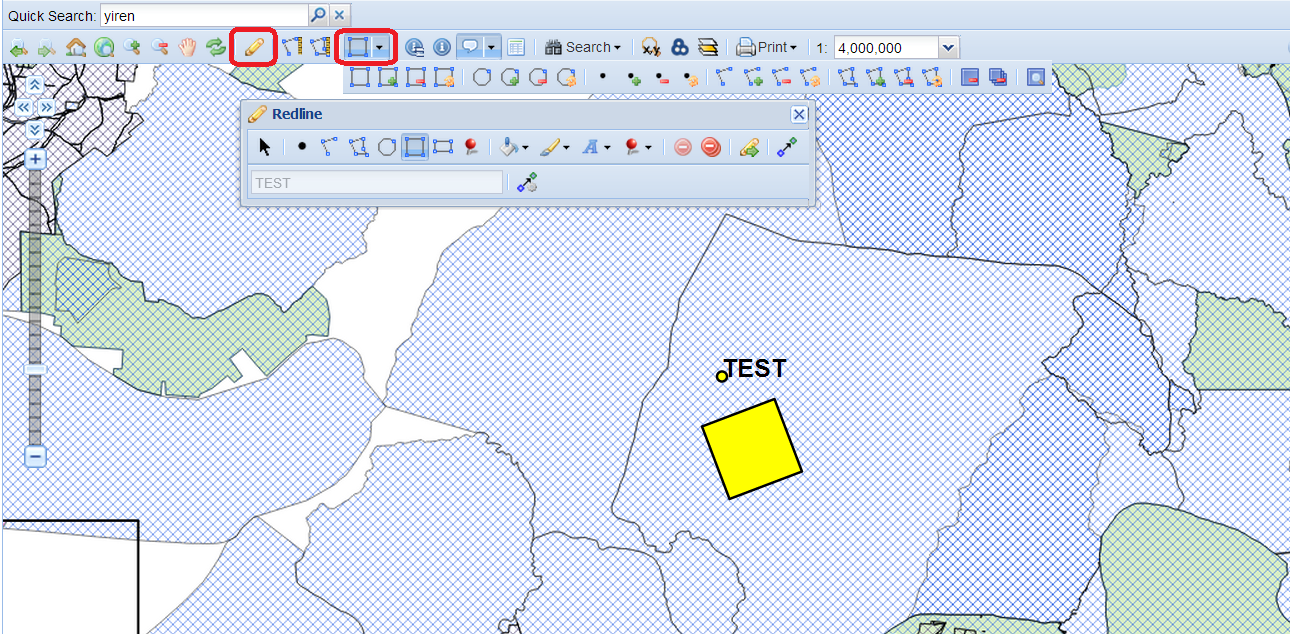Screen dimensions: 1290x634
Task: Go back to the previous map extent
Action: click(18, 47)
